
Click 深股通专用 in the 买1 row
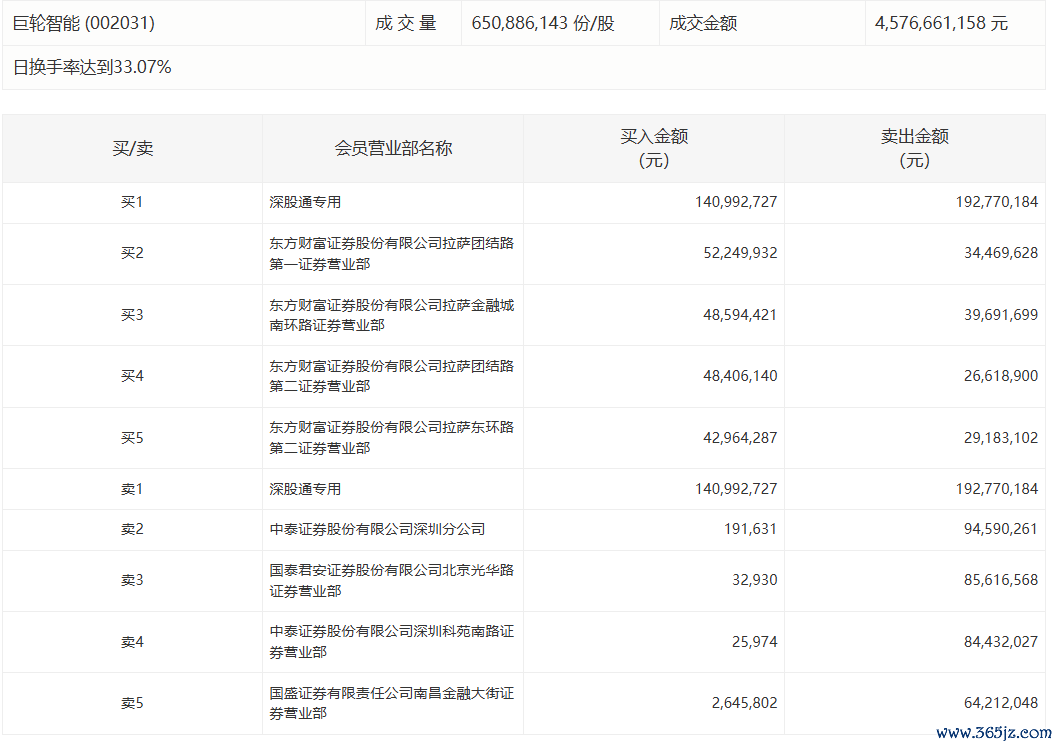coord(305,202)
